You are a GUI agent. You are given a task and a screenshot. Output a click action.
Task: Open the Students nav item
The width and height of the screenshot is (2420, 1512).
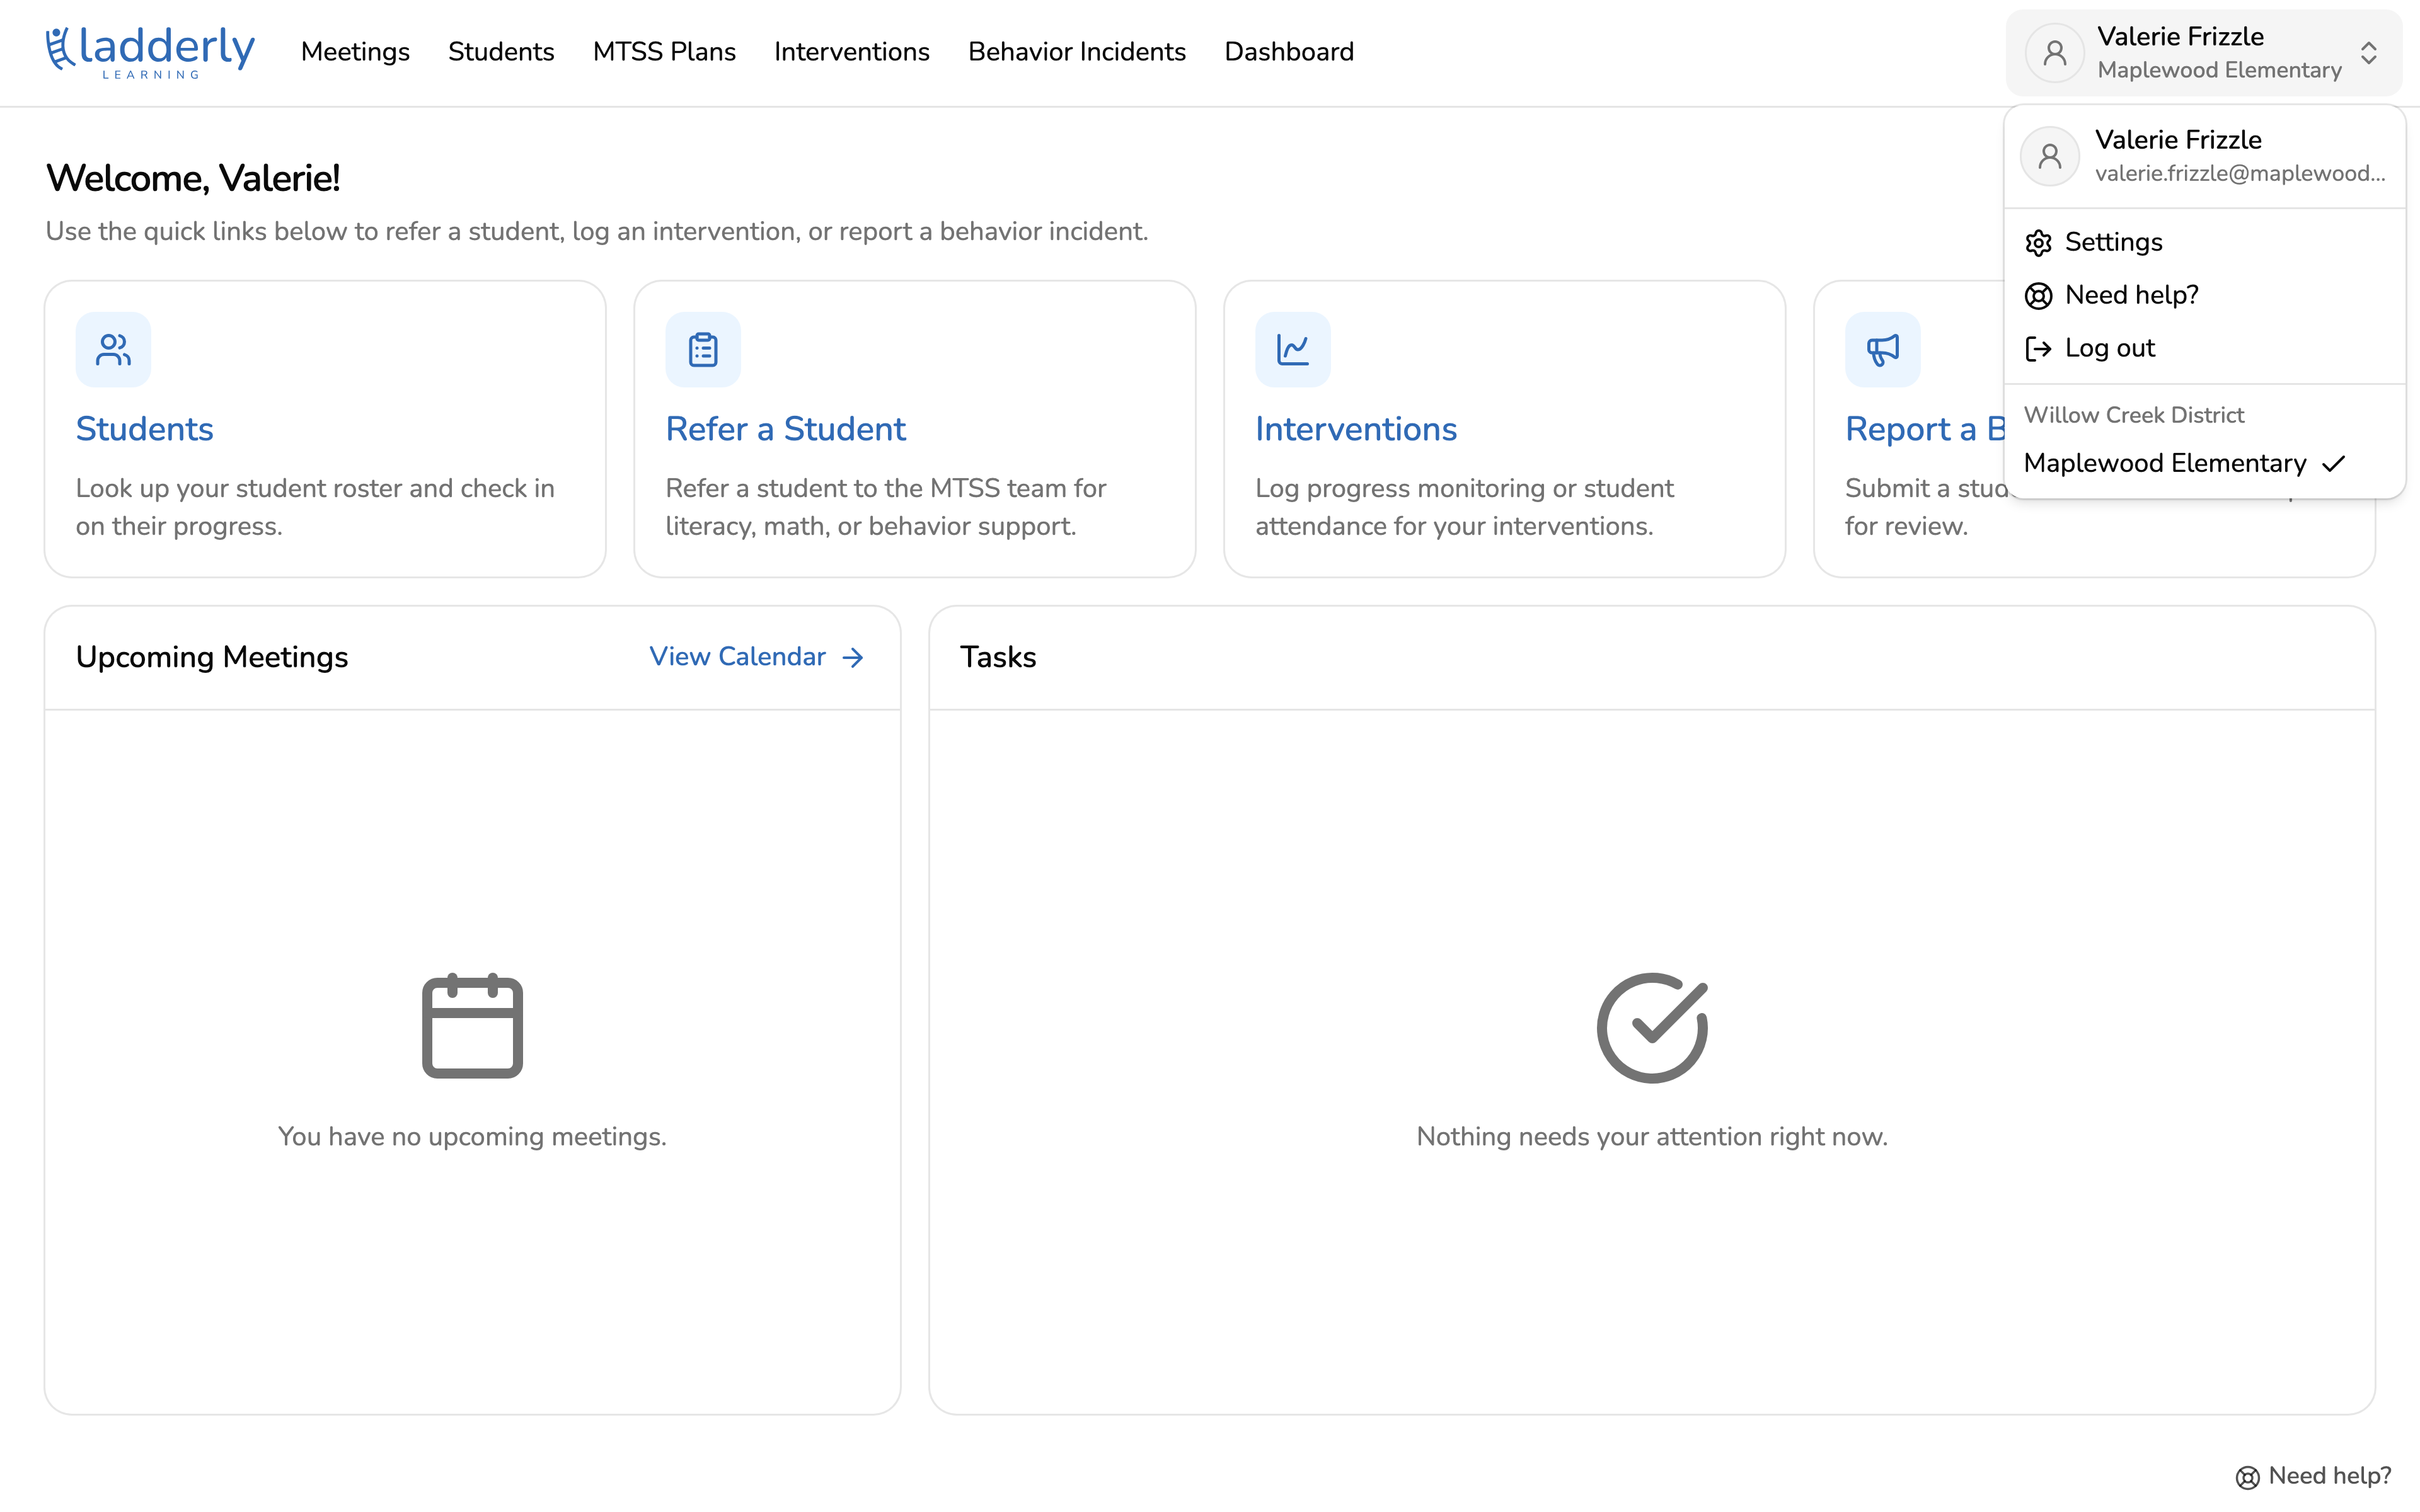[x=501, y=52]
